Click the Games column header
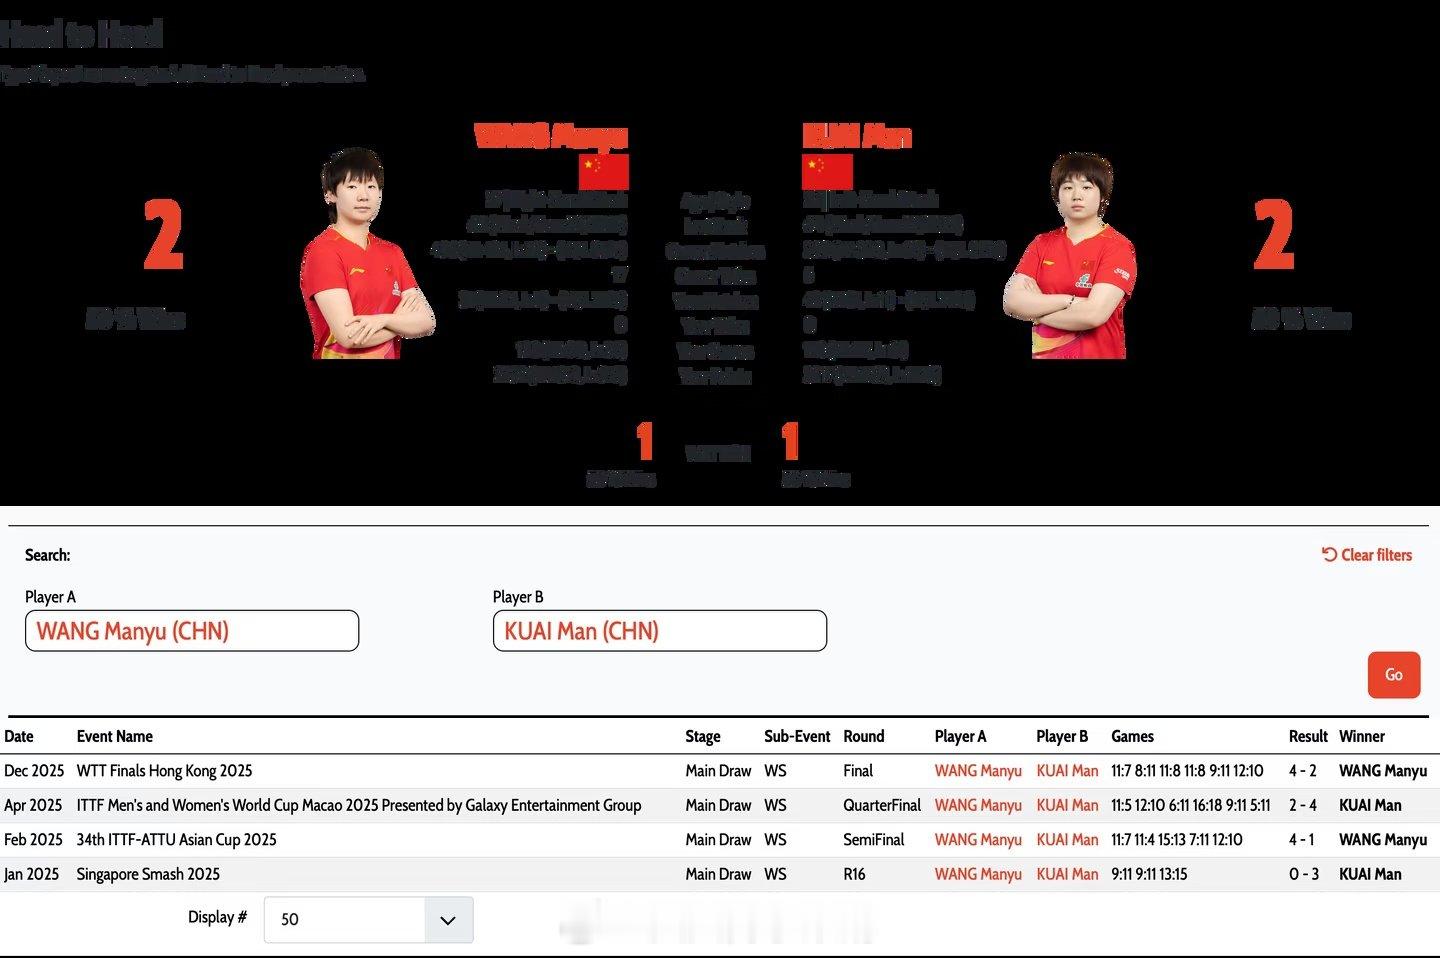The image size is (1440, 958). click(x=1132, y=736)
